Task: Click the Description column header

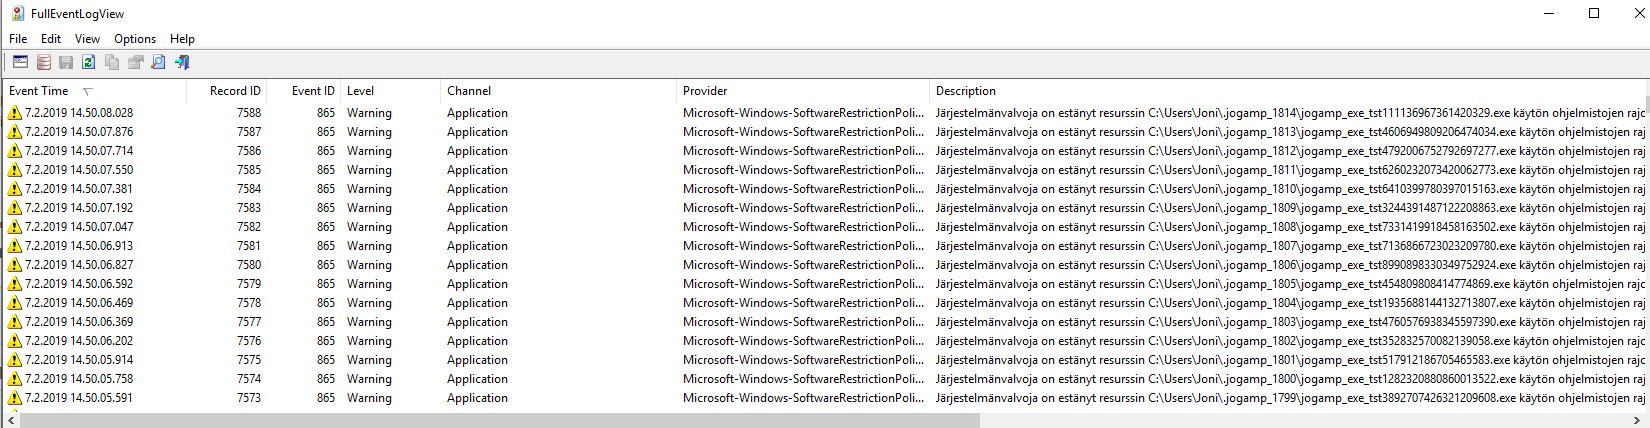Action: point(966,91)
